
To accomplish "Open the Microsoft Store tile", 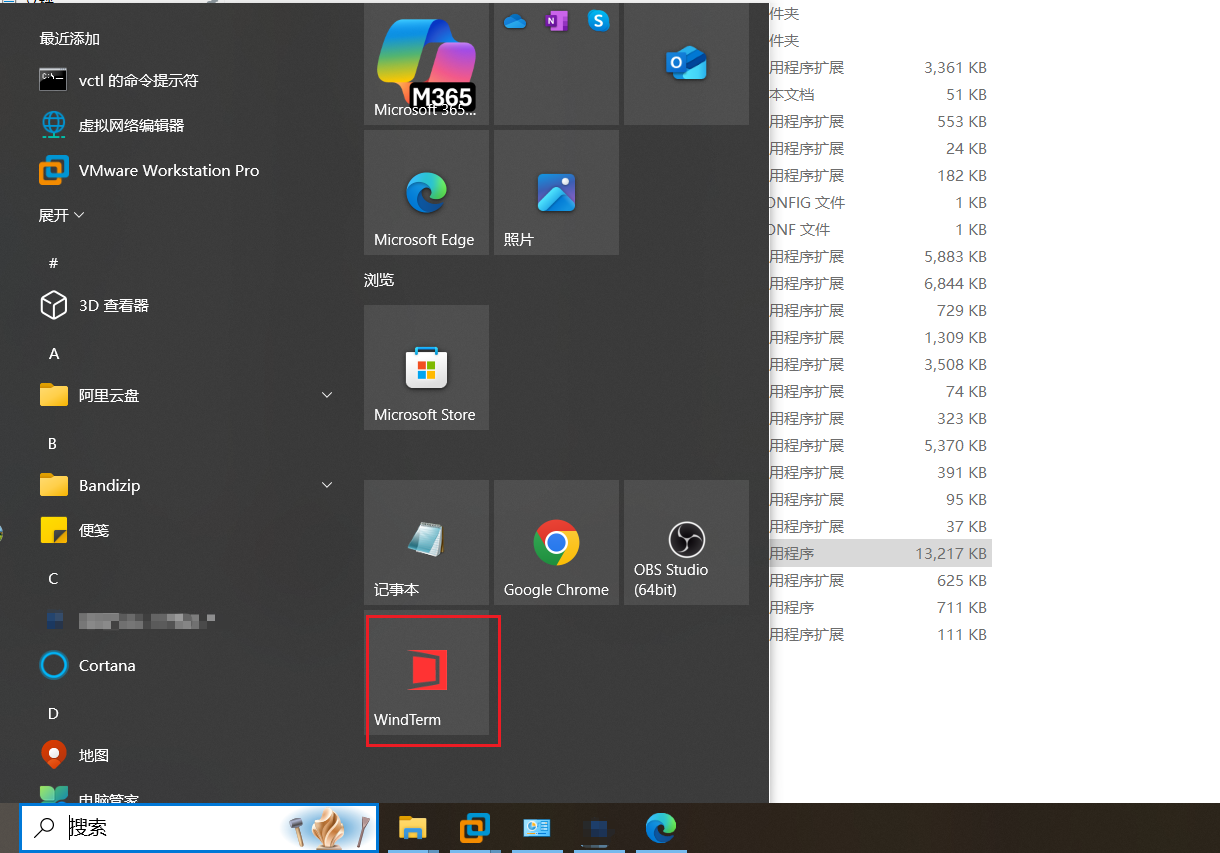I will (426, 367).
